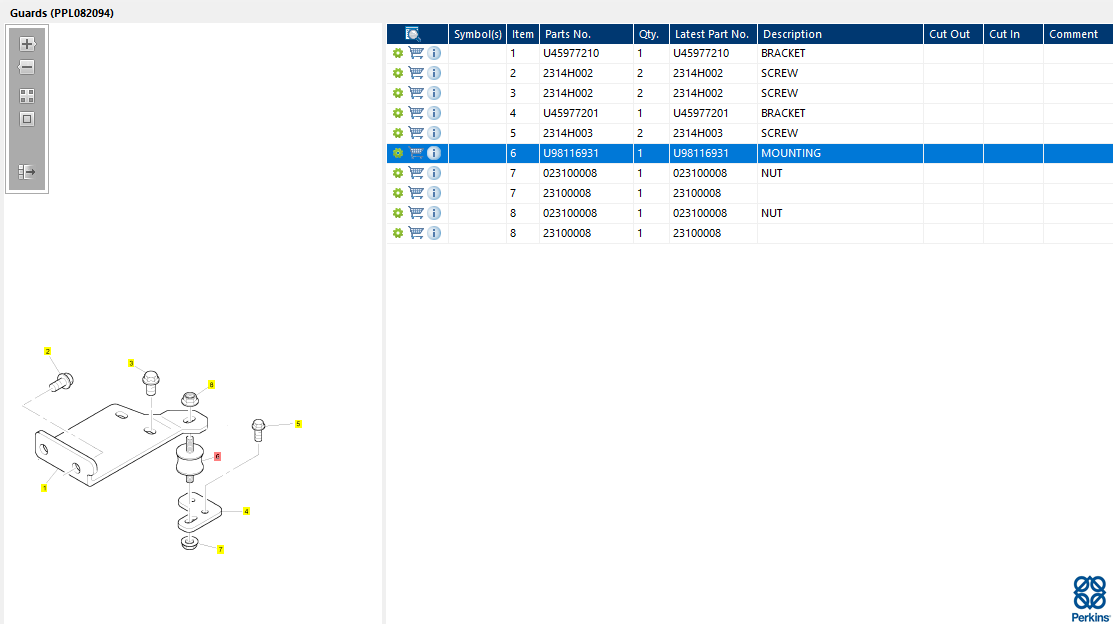This screenshot has height=624, width=1113.
Task: Add item 1 U45977210 bracket to cart
Action: (416, 53)
